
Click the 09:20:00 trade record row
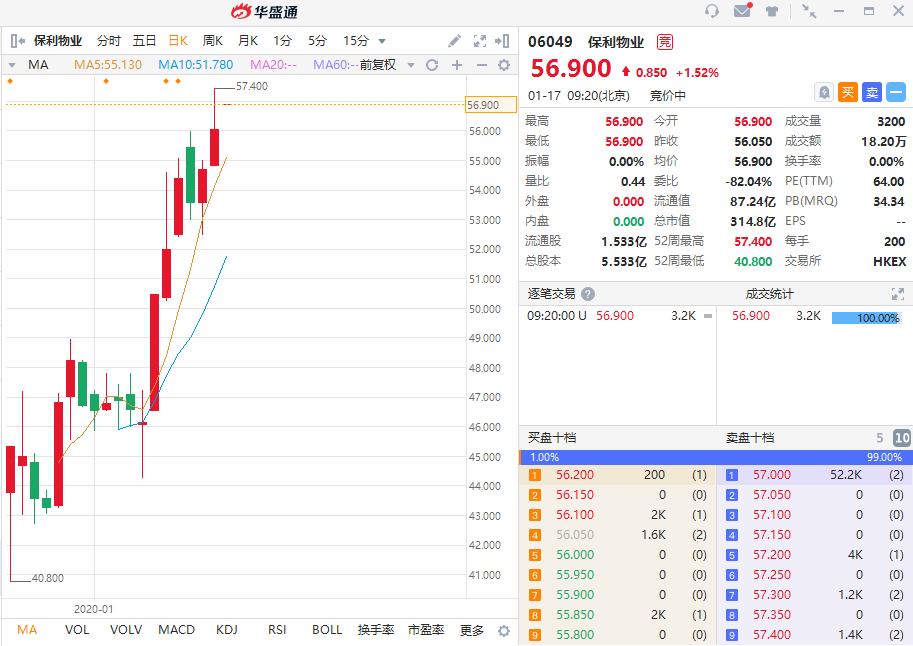click(618, 316)
